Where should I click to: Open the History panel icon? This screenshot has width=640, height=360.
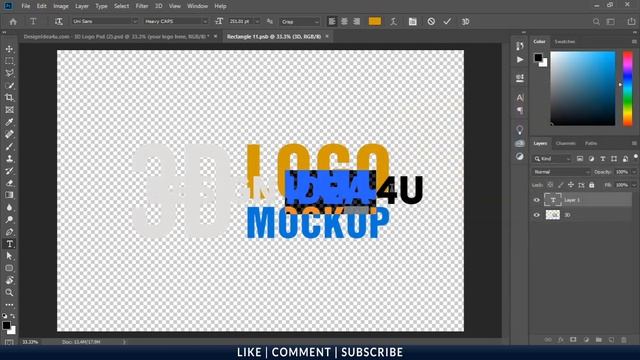[x=520, y=46]
